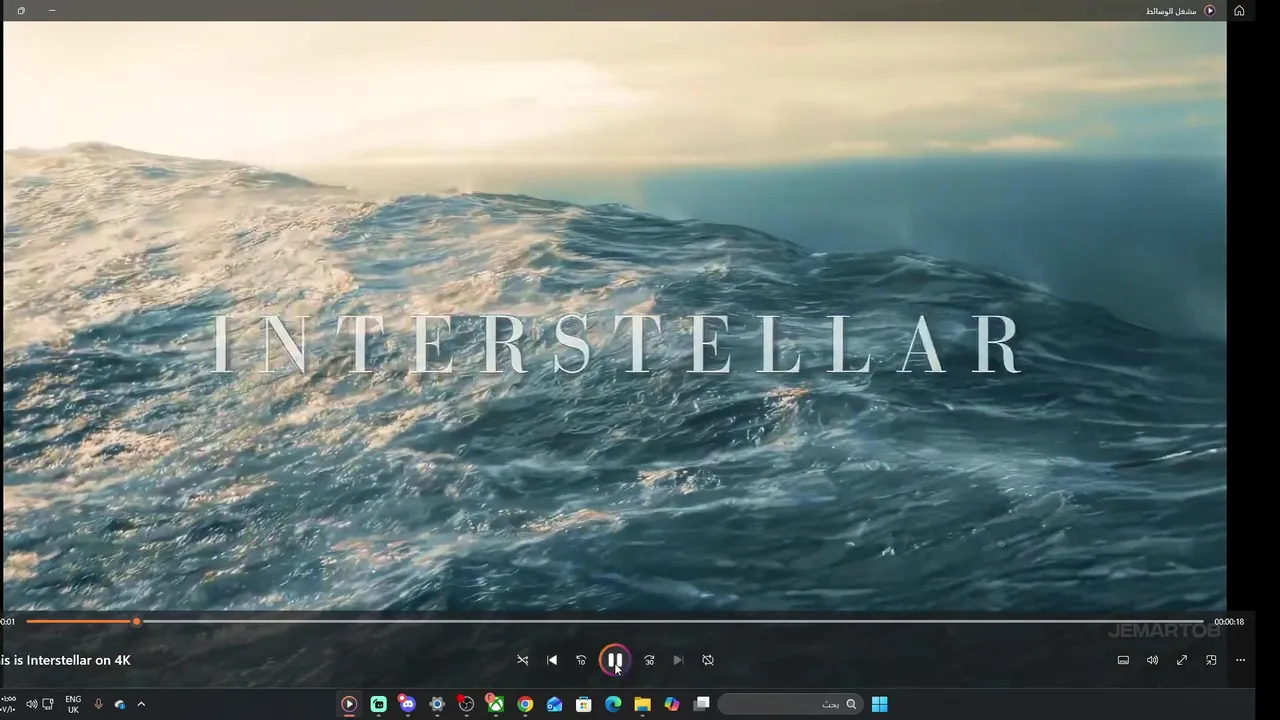
Task: Open Google Chrome from taskbar
Action: pos(525,704)
